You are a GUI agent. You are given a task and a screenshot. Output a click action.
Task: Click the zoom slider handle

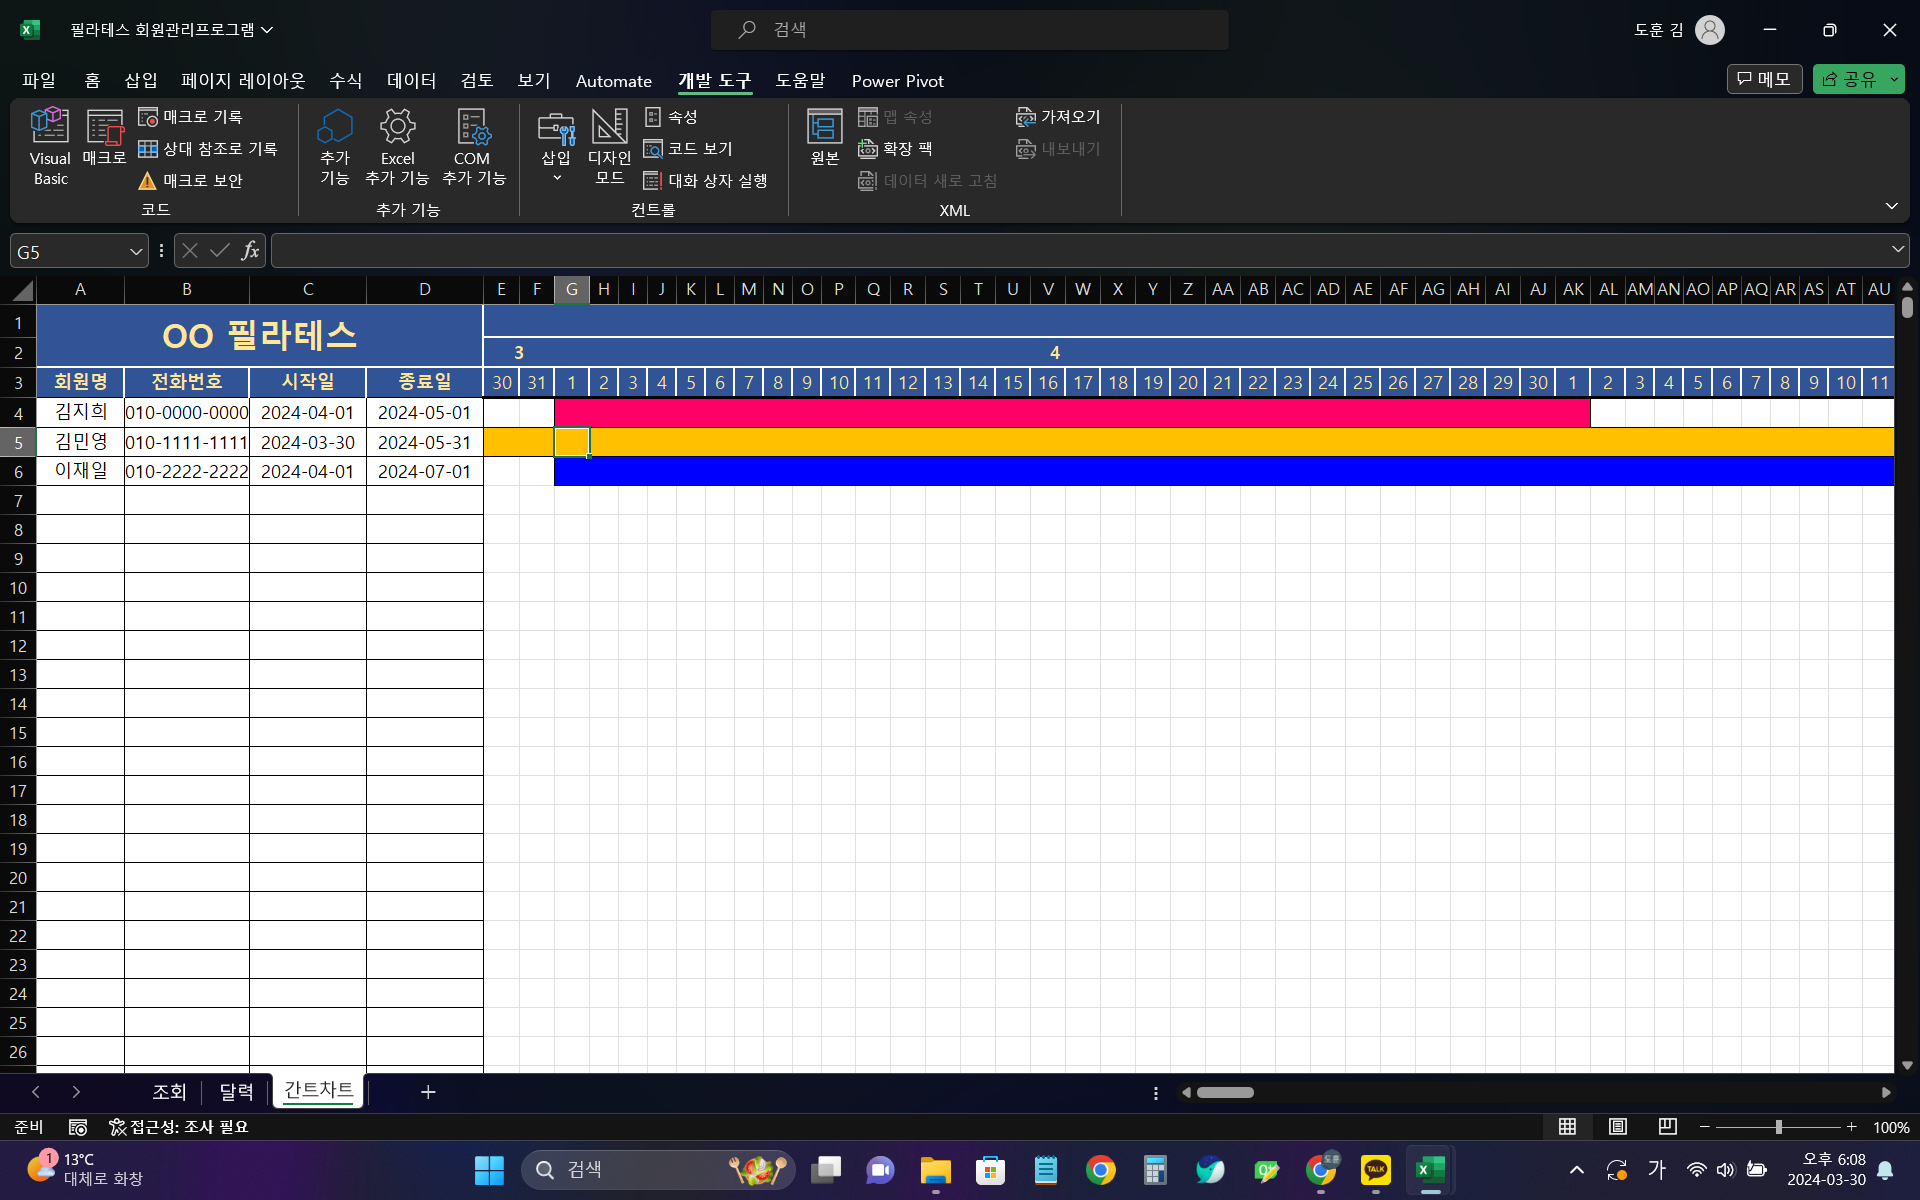coord(1778,1127)
